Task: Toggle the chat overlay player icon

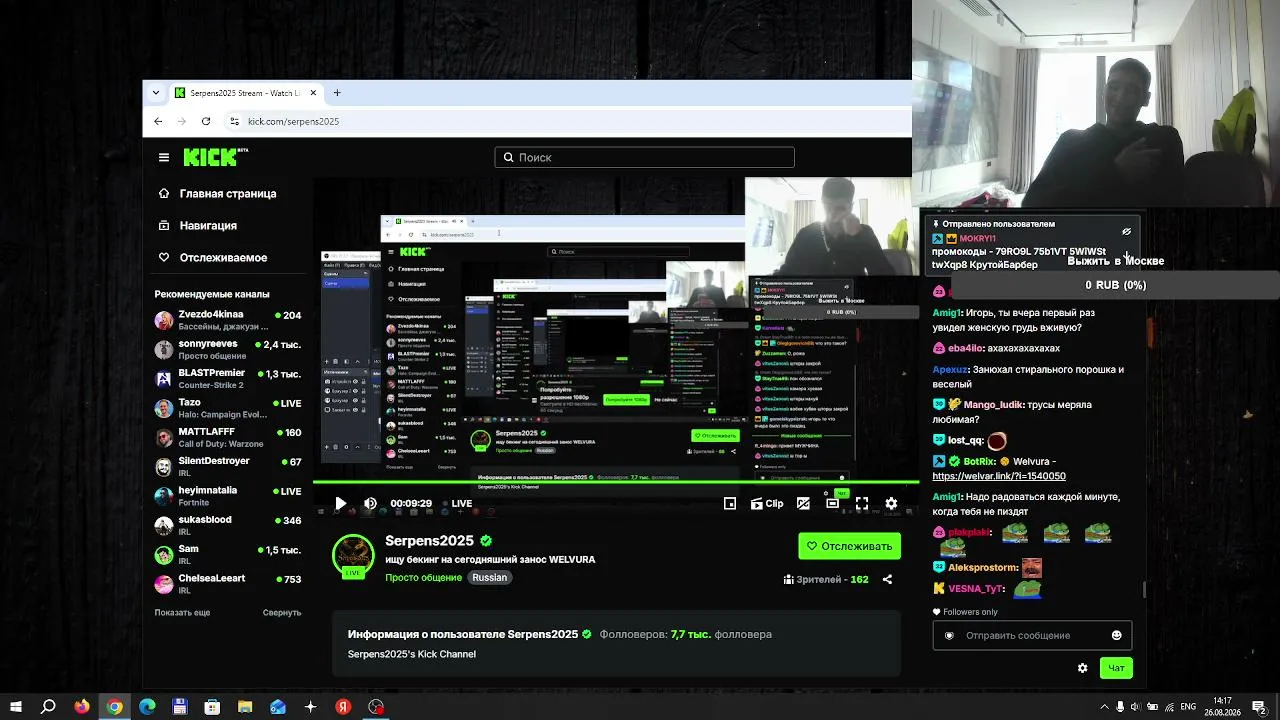Action: (803, 504)
